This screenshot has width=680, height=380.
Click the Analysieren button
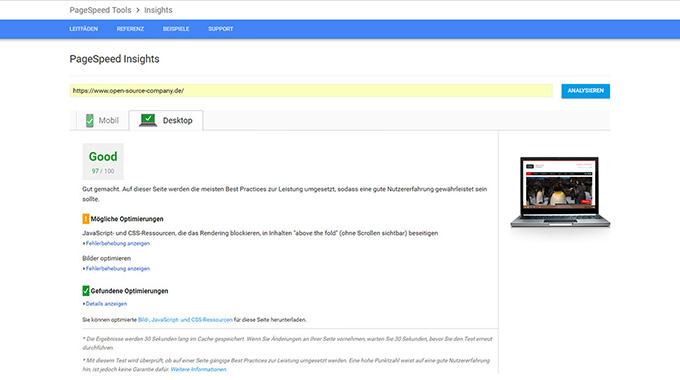tap(585, 91)
